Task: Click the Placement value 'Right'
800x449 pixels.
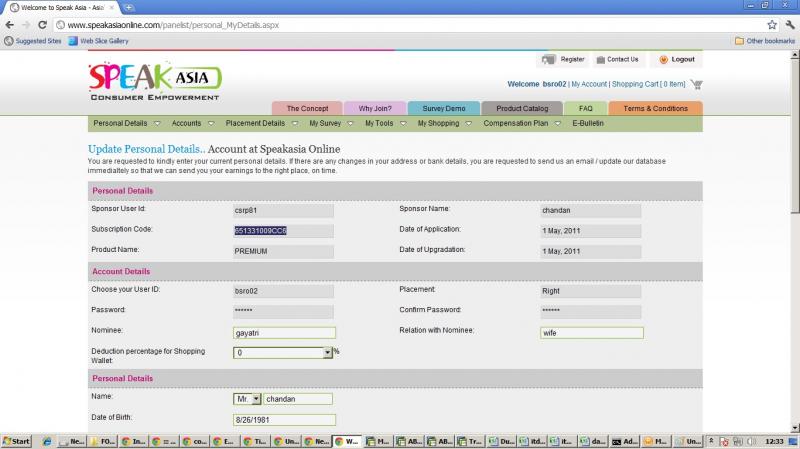Action: (551, 291)
